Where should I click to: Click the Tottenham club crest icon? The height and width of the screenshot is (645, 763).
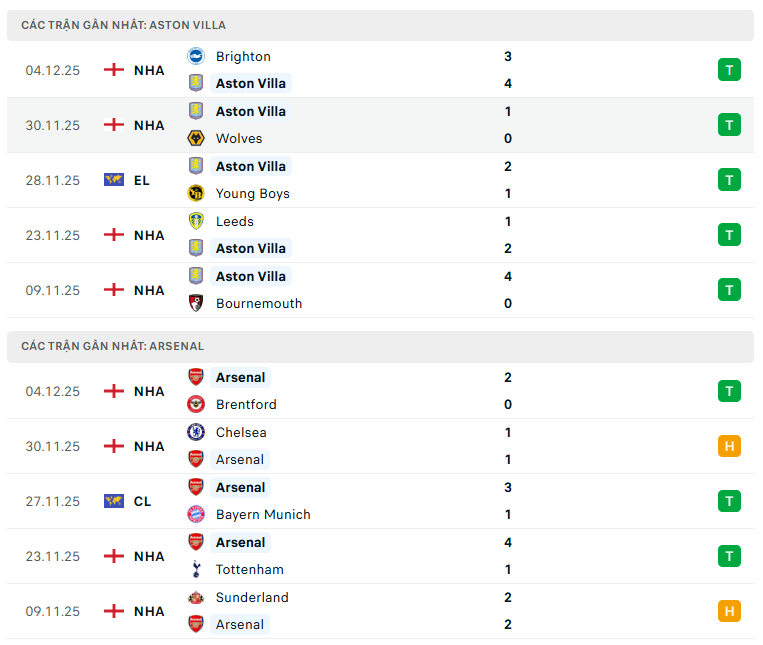click(x=196, y=570)
